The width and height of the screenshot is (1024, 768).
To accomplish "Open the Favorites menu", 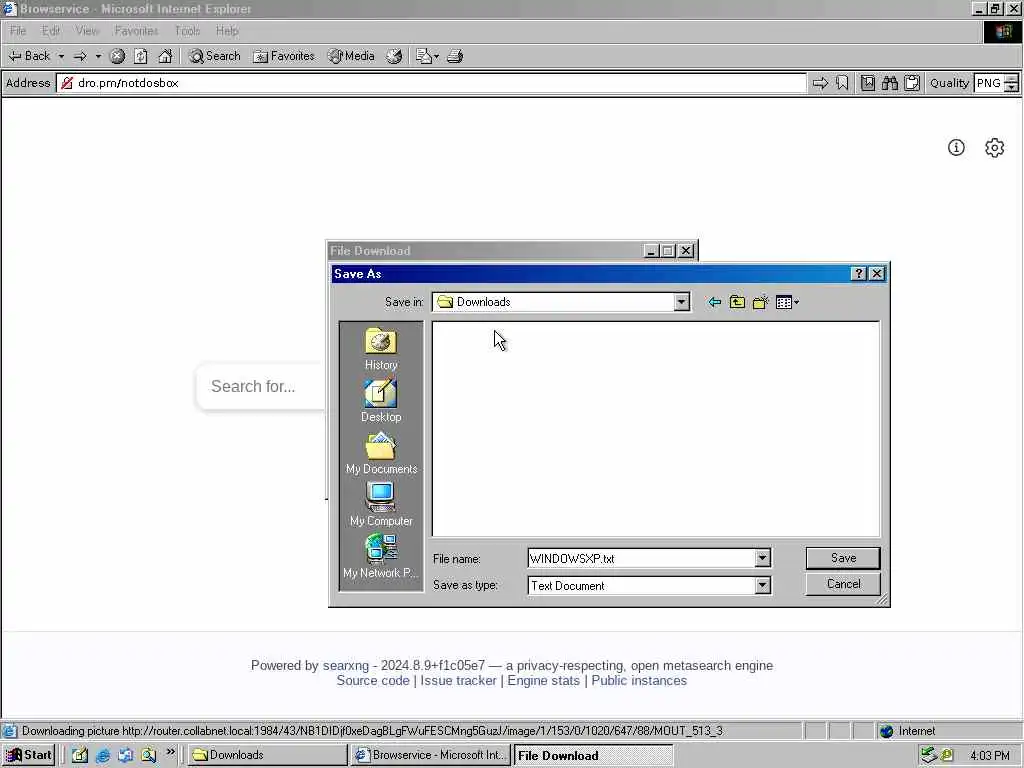I will tap(136, 31).
